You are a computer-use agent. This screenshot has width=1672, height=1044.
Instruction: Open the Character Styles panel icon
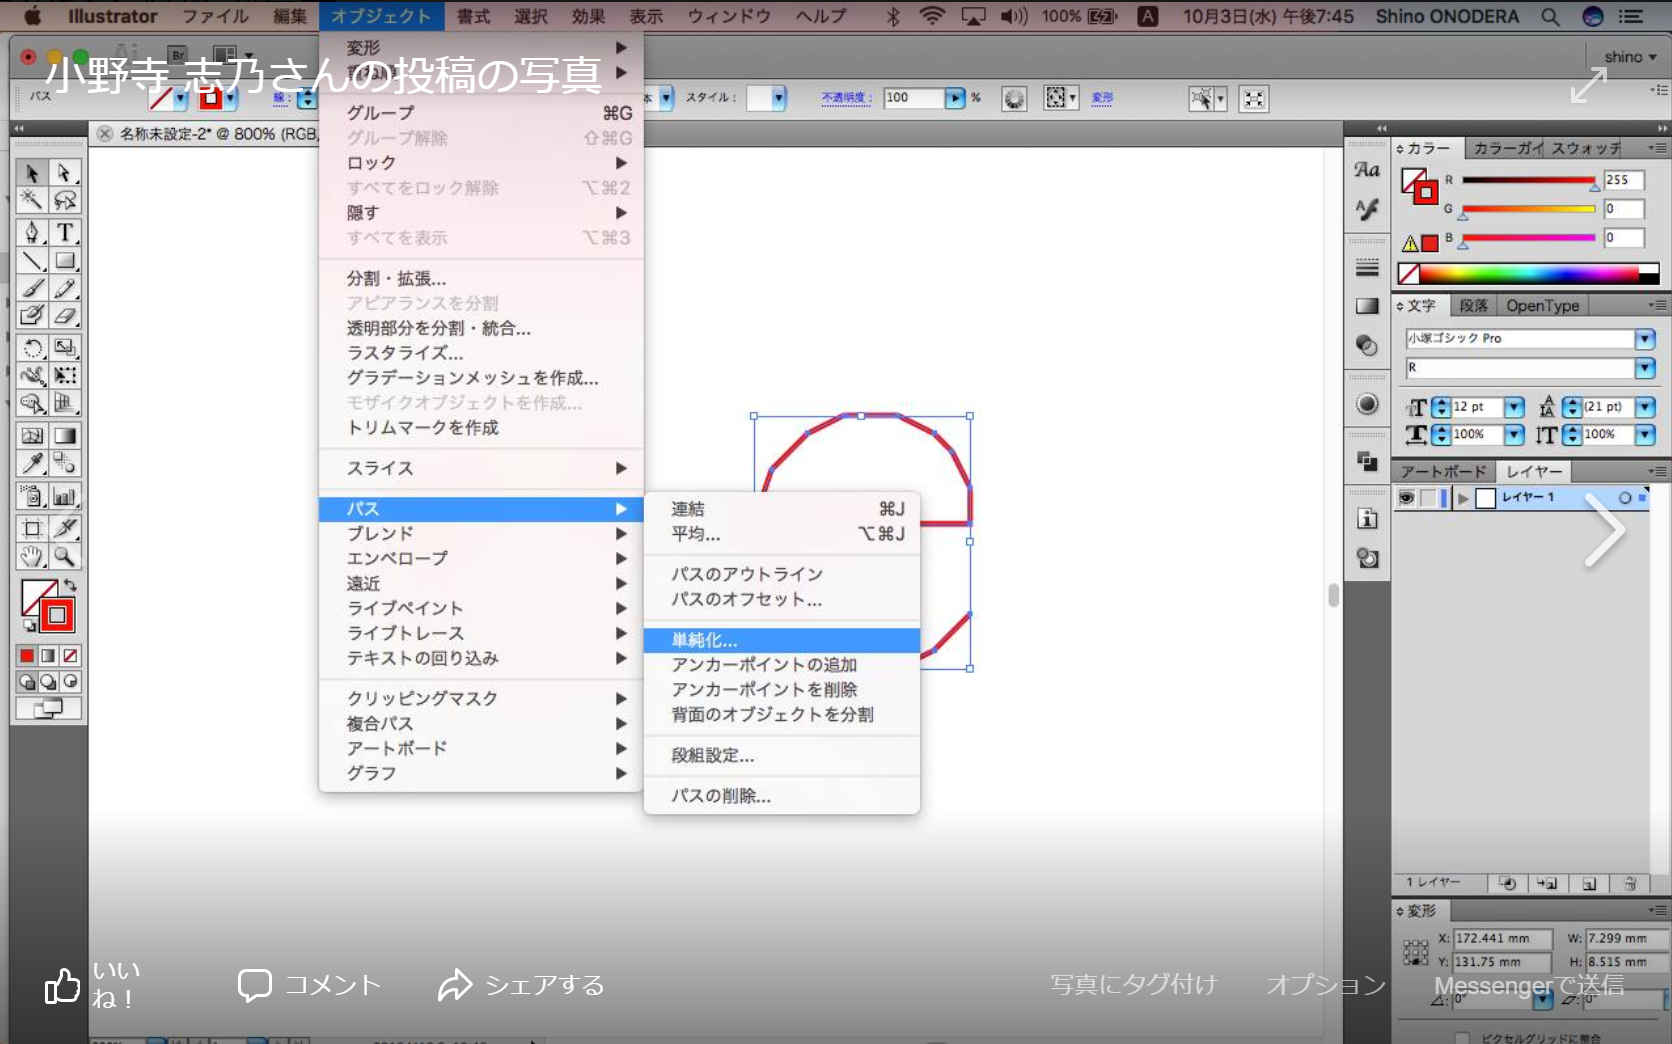coord(1367,170)
